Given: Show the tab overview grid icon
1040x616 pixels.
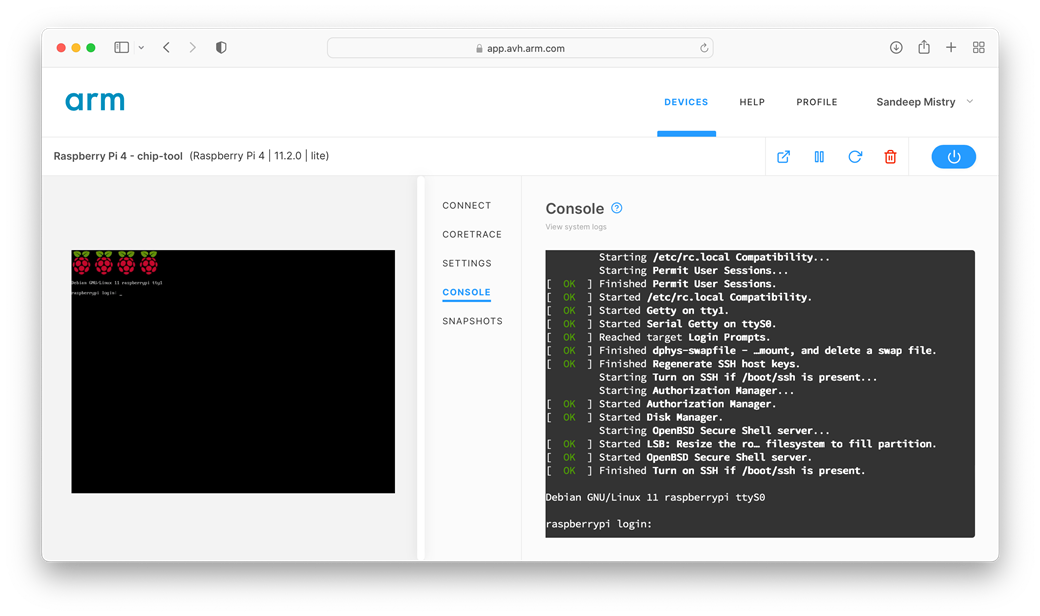Looking at the screenshot, I should 978,48.
